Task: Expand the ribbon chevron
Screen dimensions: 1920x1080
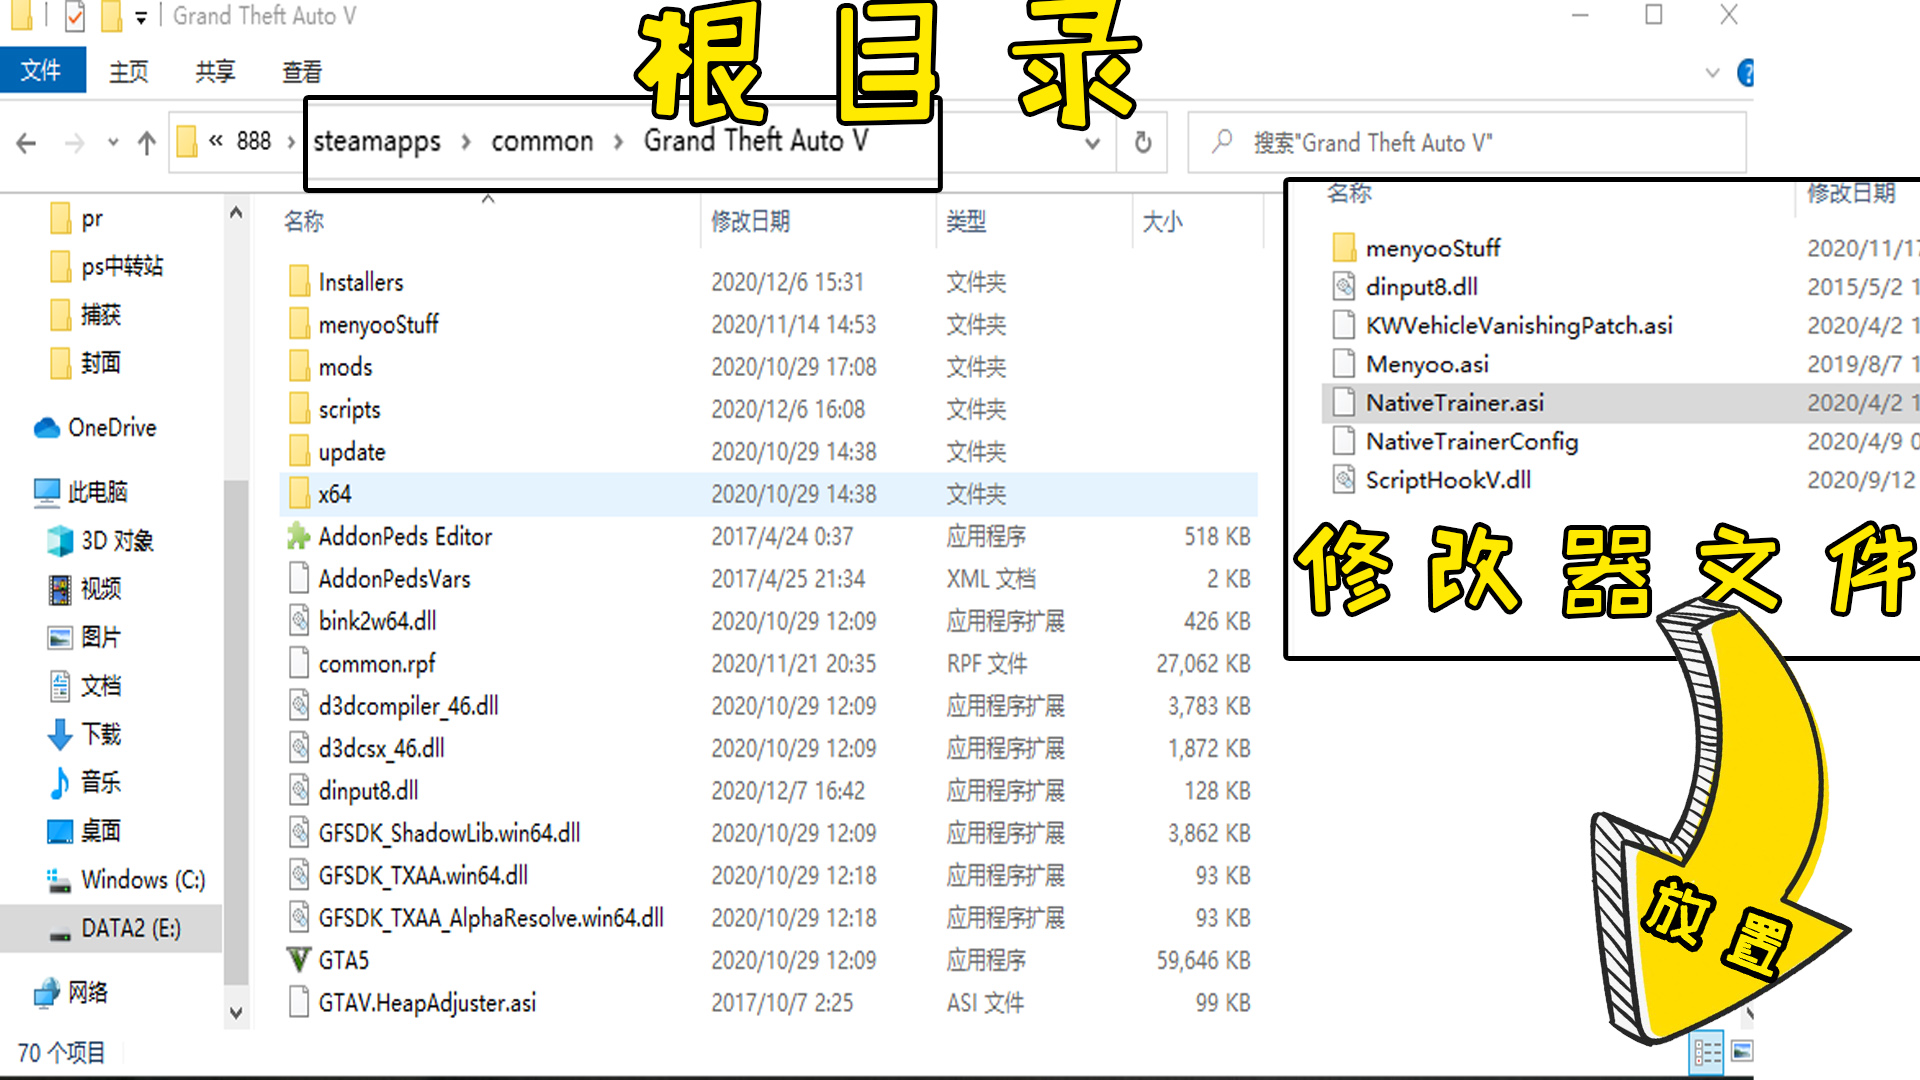Action: (1712, 73)
